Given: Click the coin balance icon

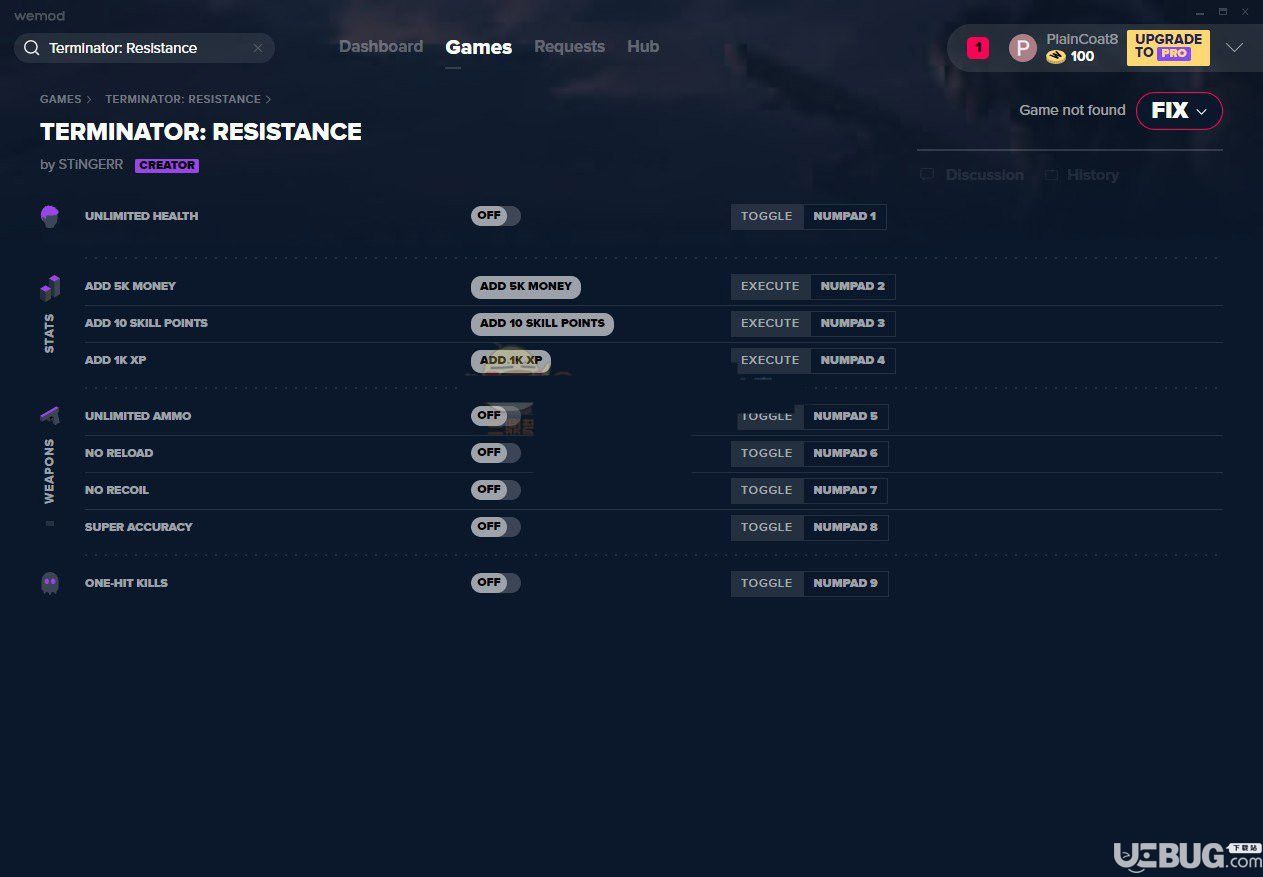Looking at the screenshot, I should click(1056, 57).
